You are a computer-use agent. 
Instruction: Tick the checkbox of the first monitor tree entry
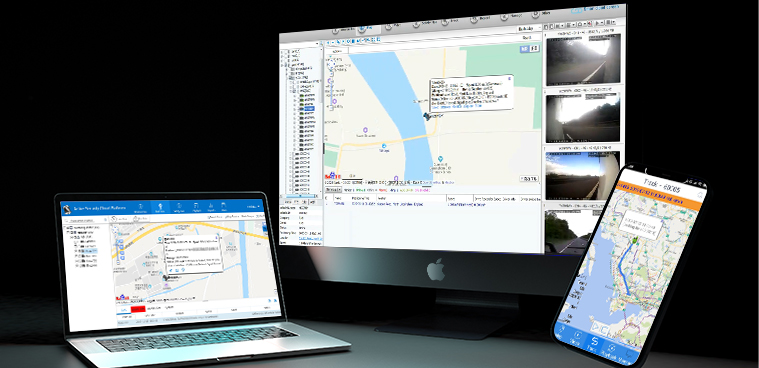pos(289,51)
